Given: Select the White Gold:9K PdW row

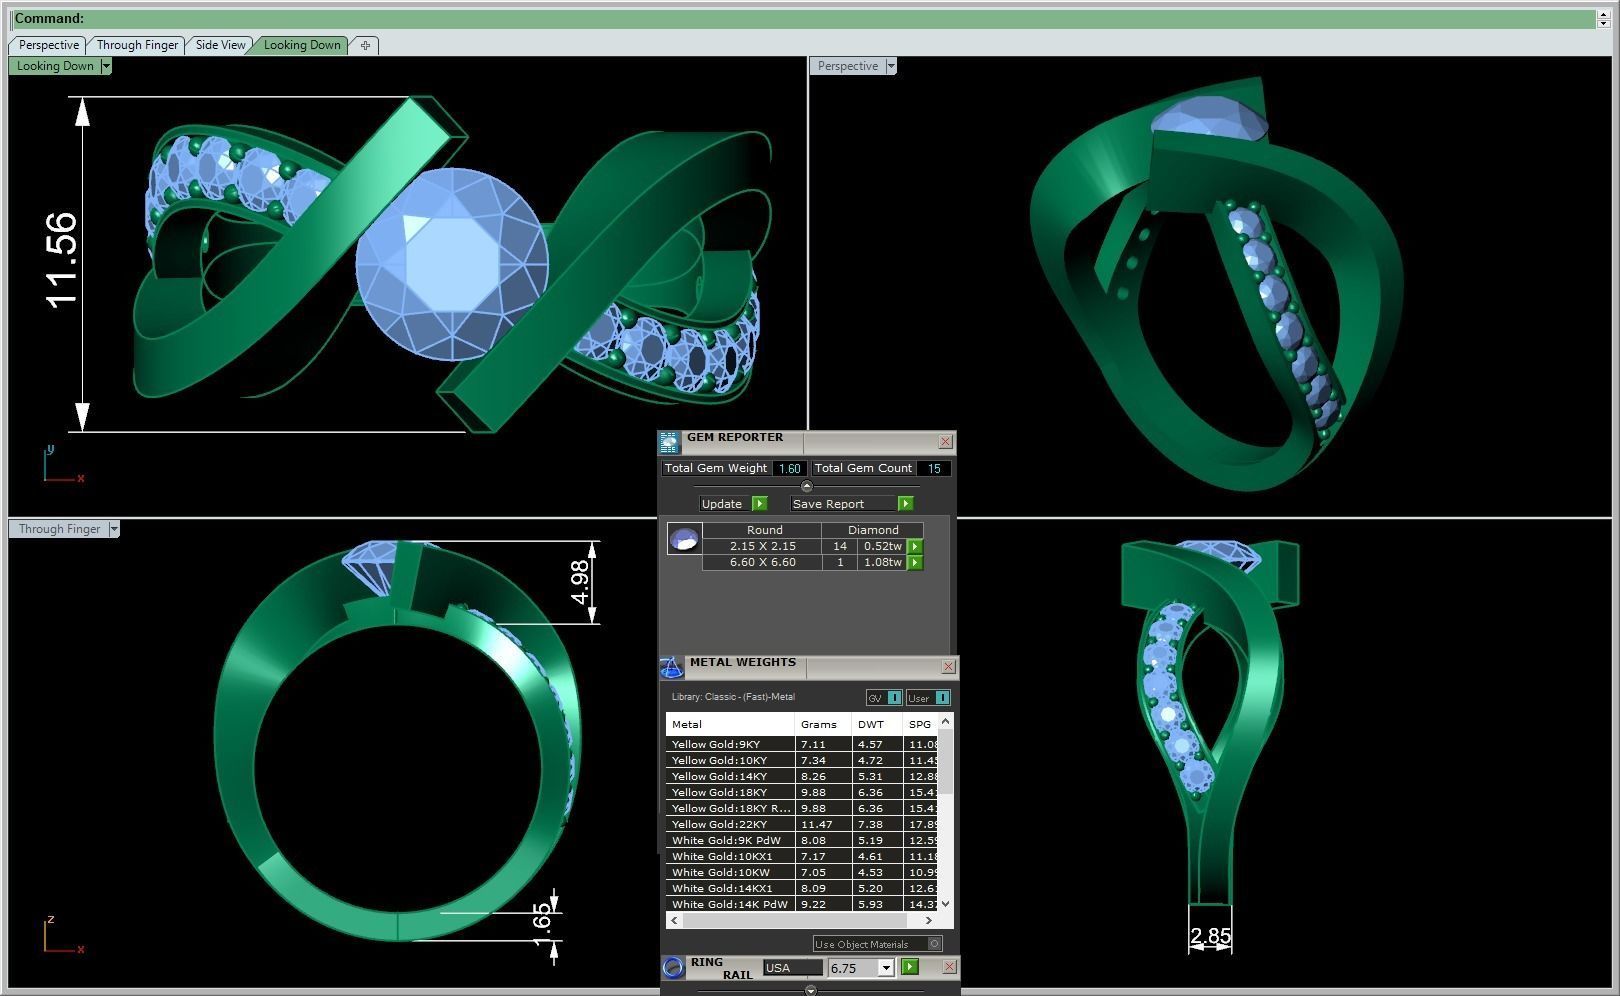Looking at the screenshot, I should pos(802,840).
